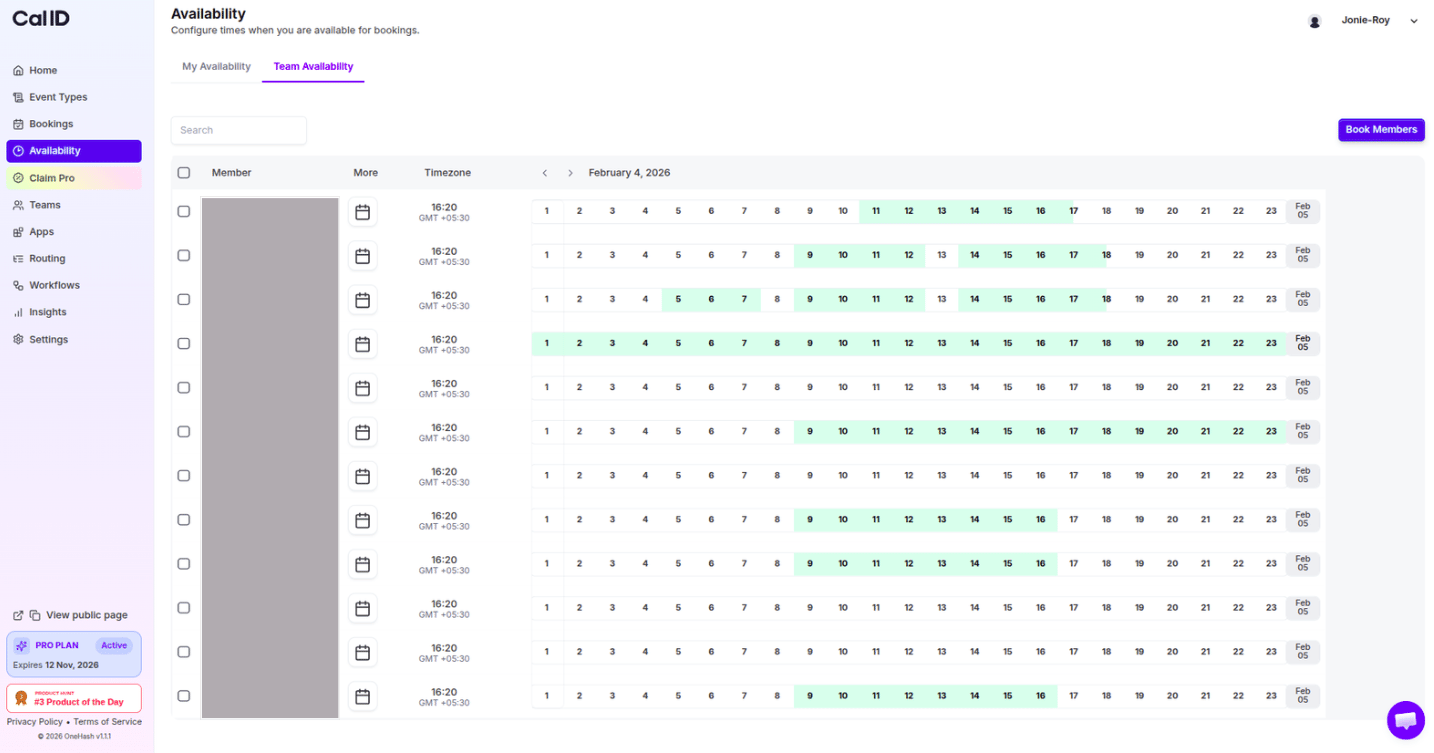Open calendar icon in the last member row
This screenshot has height=753, width=1434.
pos(362,696)
